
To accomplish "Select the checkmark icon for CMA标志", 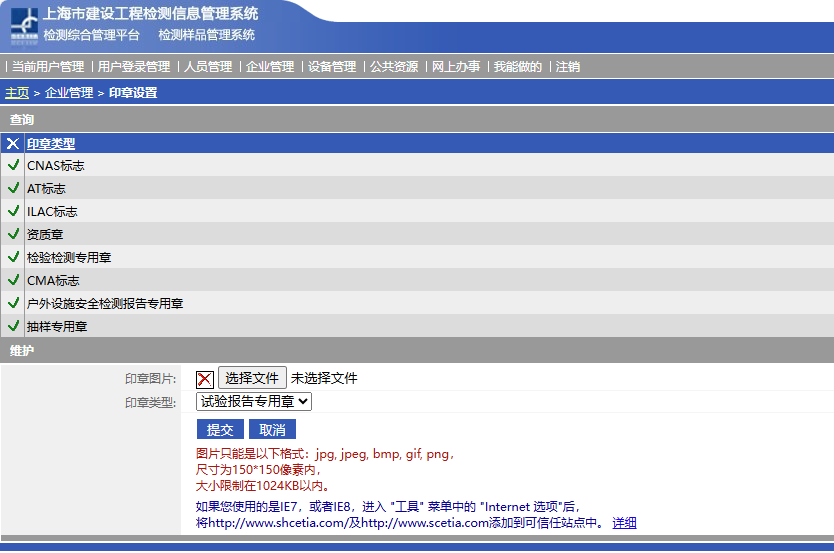I will click(x=13, y=280).
